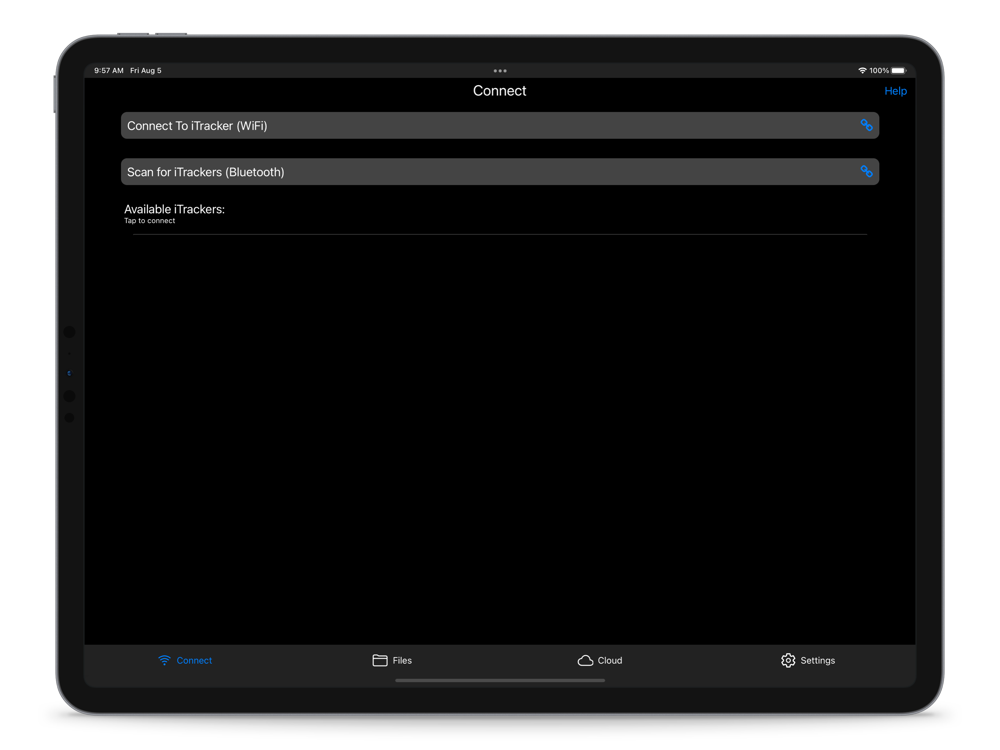The height and width of the screenshot is (750, 1000).
Task: Click the folder icon in Files tab
Action: [380, 660]
